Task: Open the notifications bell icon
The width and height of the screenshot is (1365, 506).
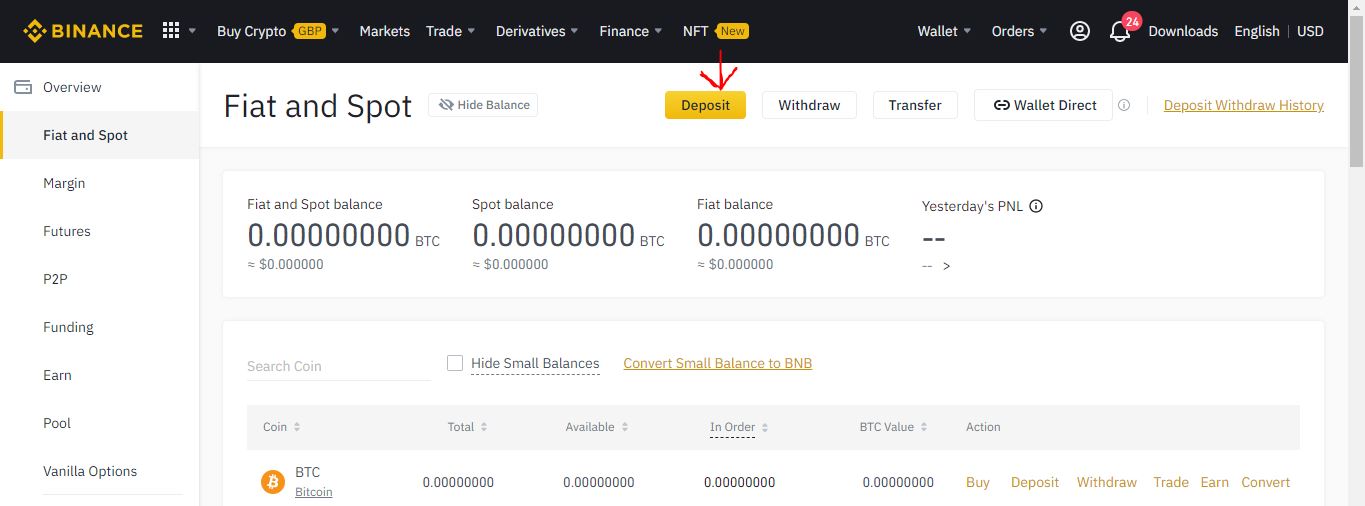Action: click(1120, 31)
